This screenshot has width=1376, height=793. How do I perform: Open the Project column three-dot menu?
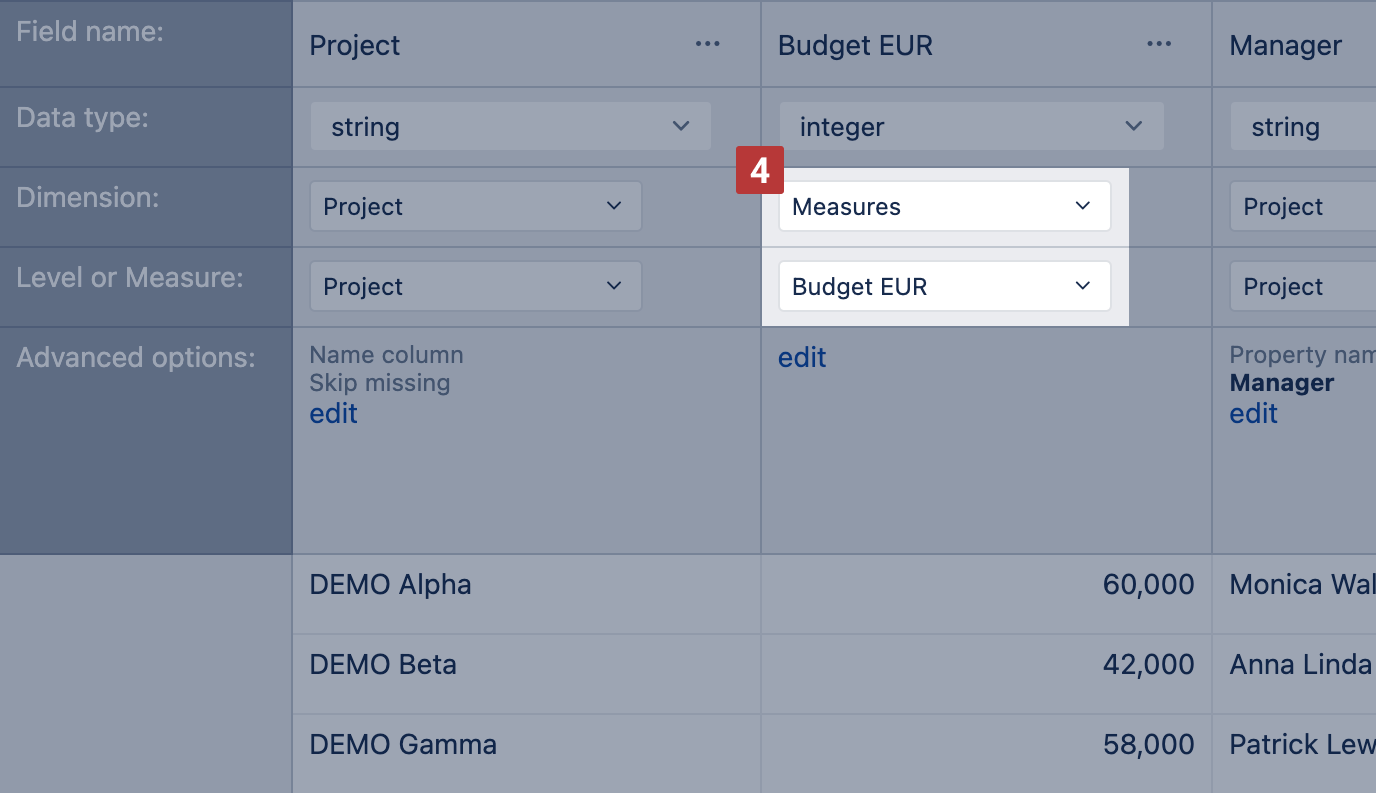tap(708, 44)
